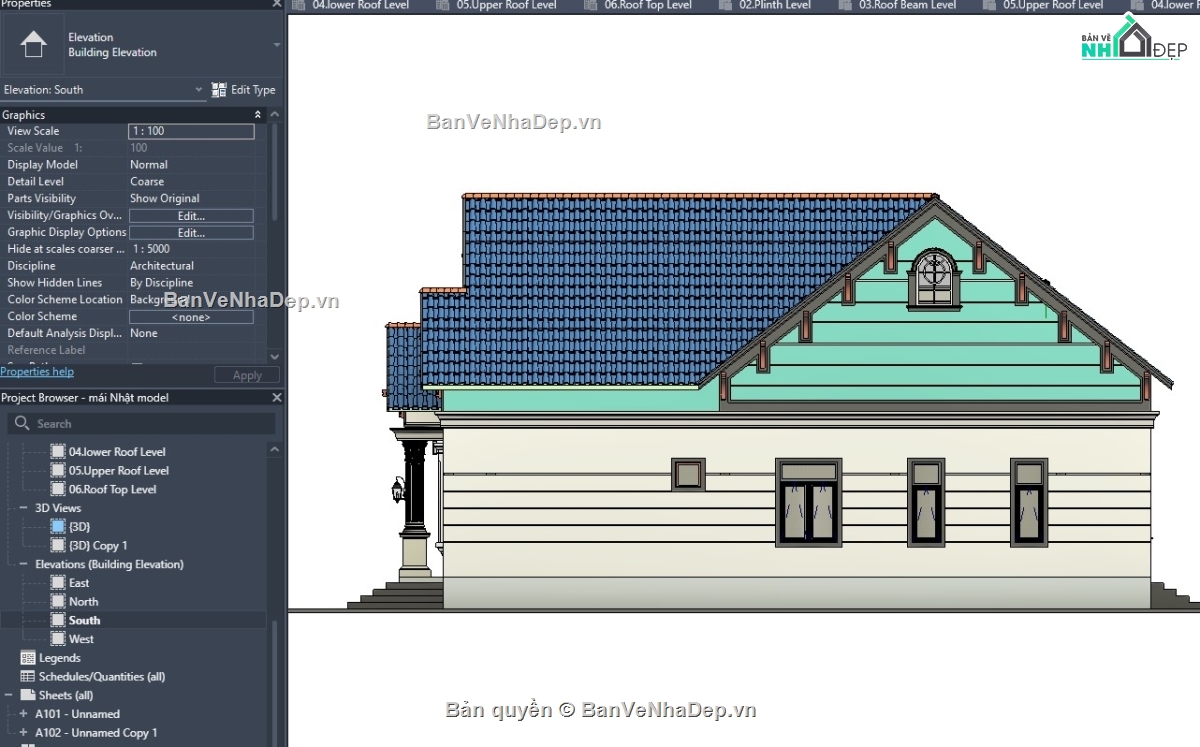Image resolution: width=1200 pixels, height=747 pixels.
Task: Click the Properties palette scroll-down arrow
Action: [x=275, y=356]
